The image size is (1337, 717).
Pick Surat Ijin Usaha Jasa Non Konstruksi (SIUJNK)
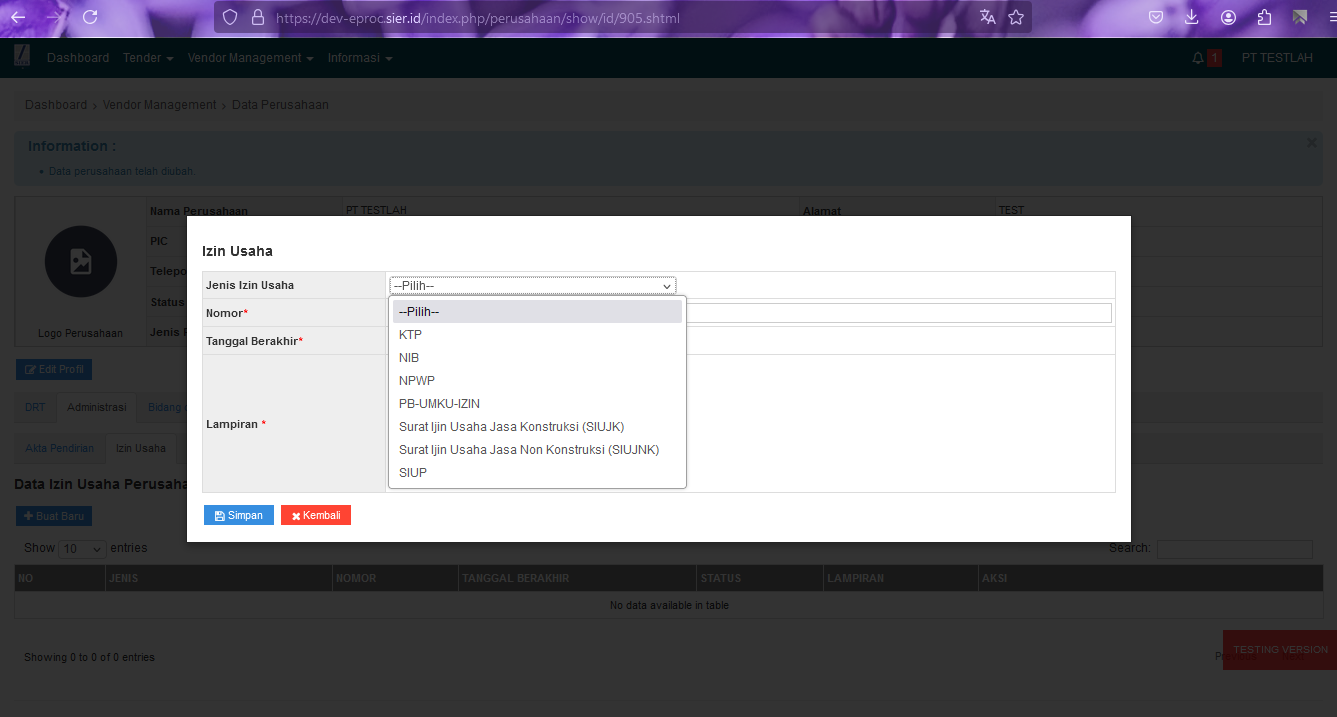(x=537, y=450)
